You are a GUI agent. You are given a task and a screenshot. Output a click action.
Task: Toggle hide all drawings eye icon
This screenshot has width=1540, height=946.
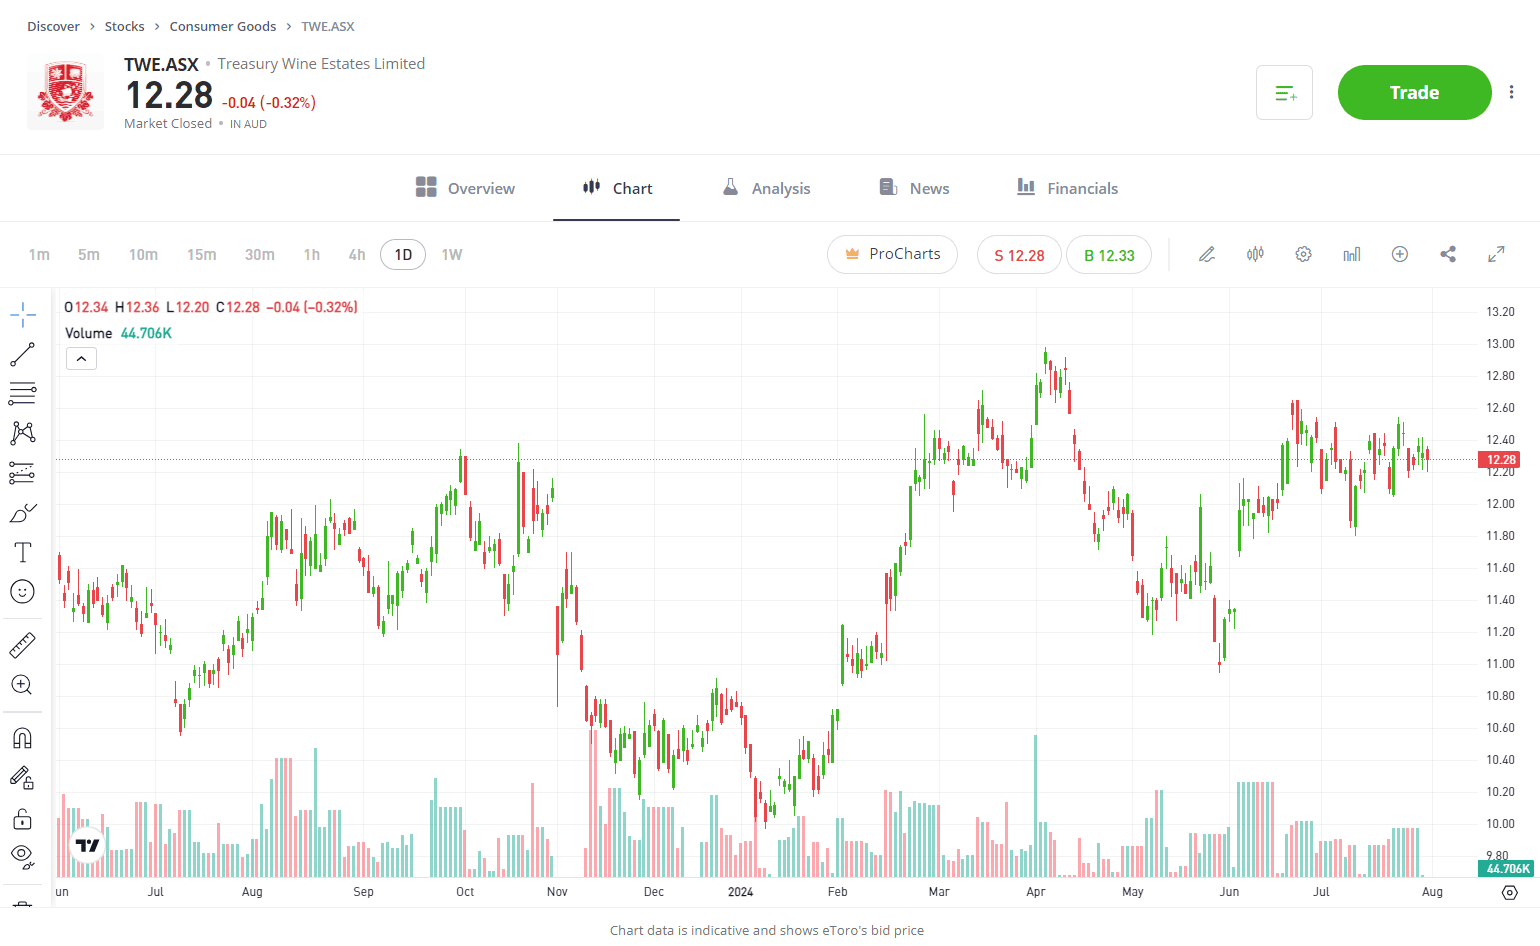point(23,856)
